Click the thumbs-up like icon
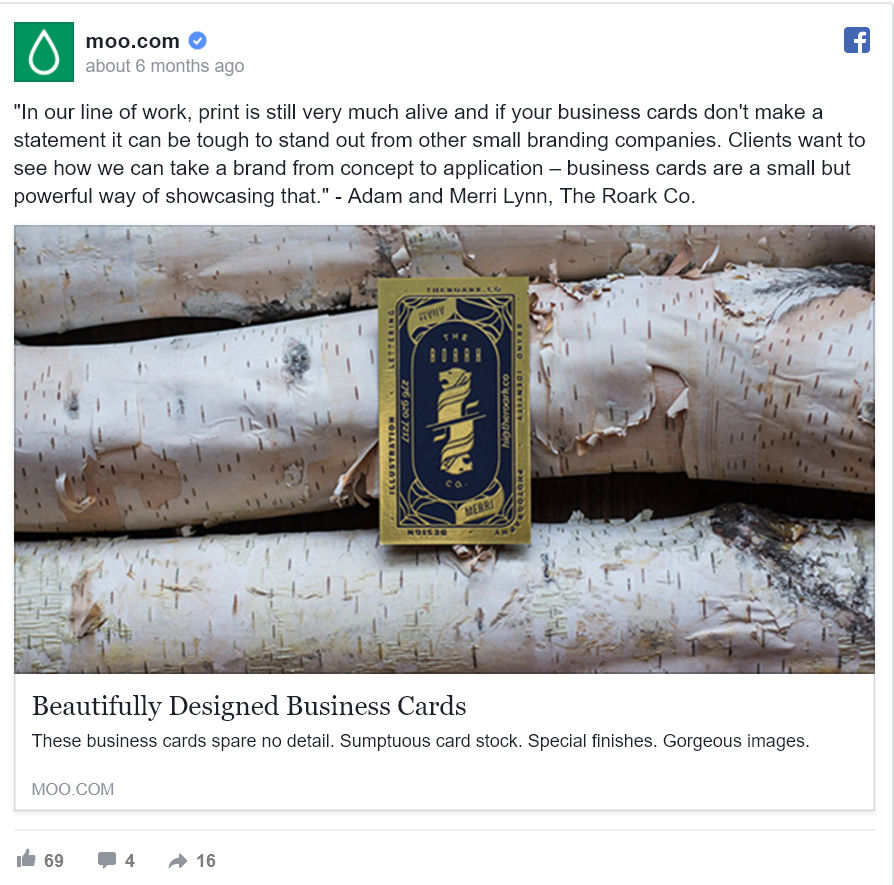 point(26,858)
